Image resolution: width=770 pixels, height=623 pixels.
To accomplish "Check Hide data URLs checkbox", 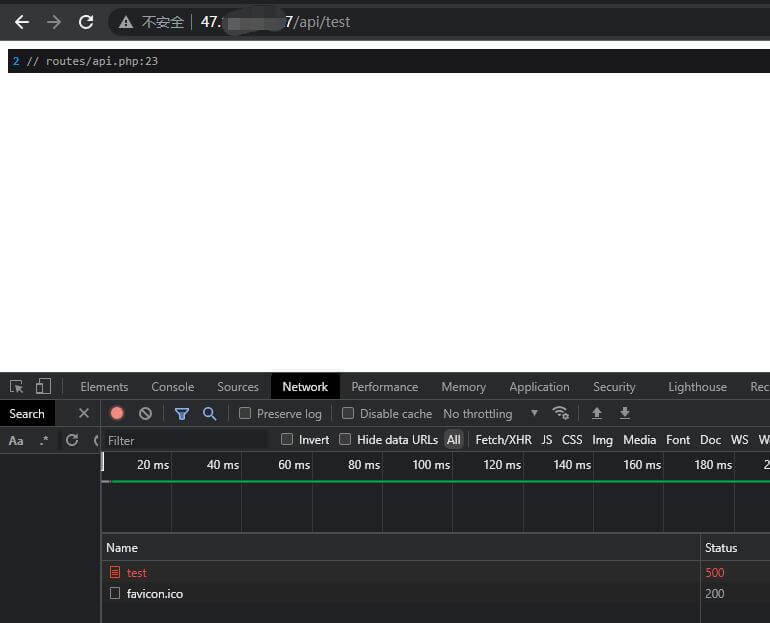I will point(345,439).
